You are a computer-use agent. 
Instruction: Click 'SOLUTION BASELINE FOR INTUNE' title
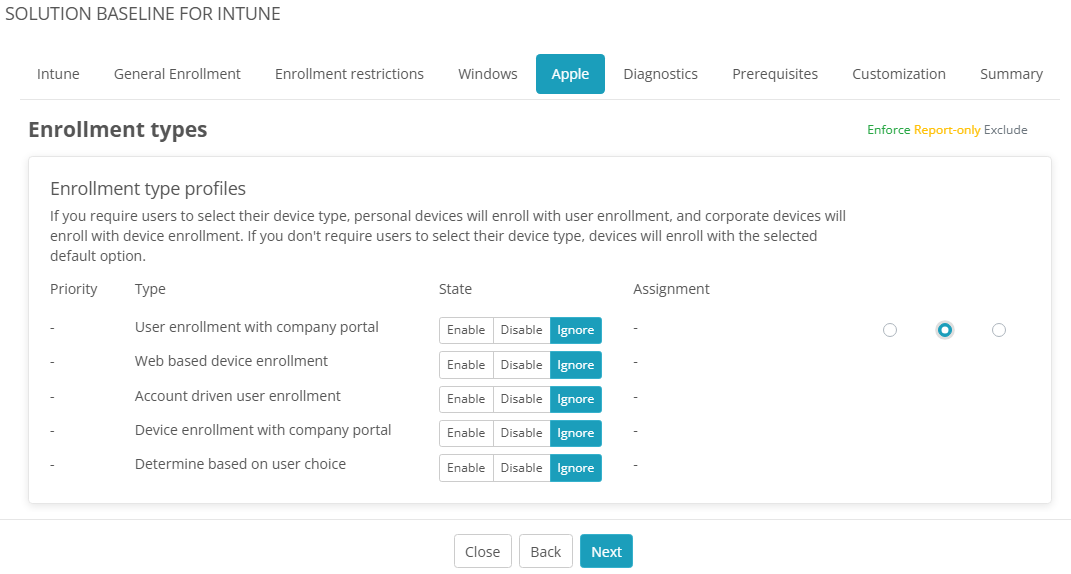coord(143,14)
